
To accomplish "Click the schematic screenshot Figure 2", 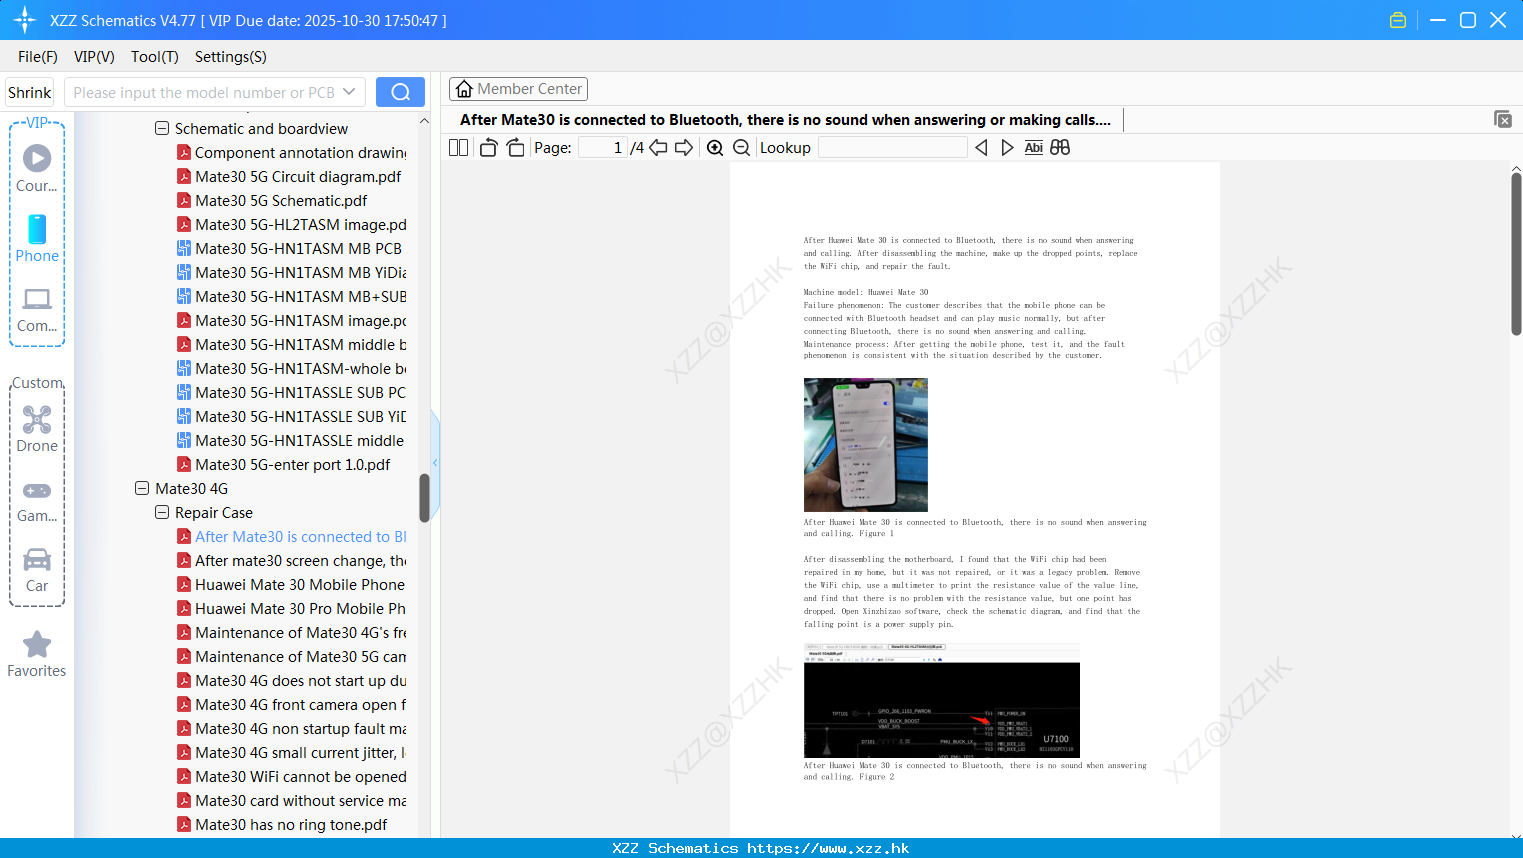I will pos(942,700).
